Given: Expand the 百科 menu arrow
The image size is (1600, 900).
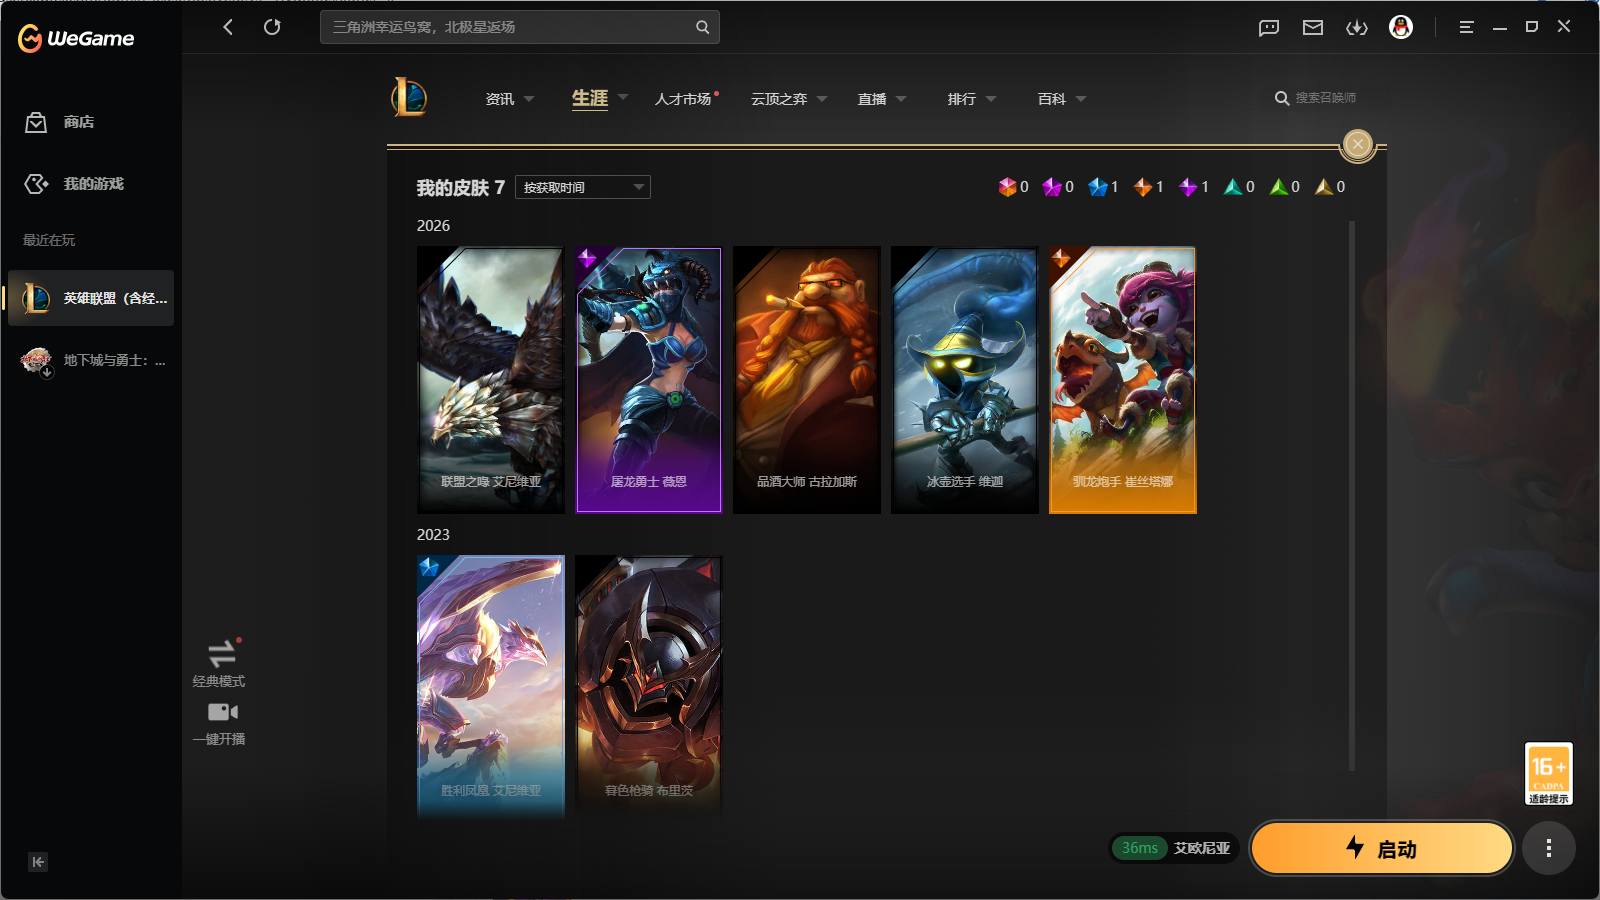Looking at the screenshot, I should point(1081,99).
